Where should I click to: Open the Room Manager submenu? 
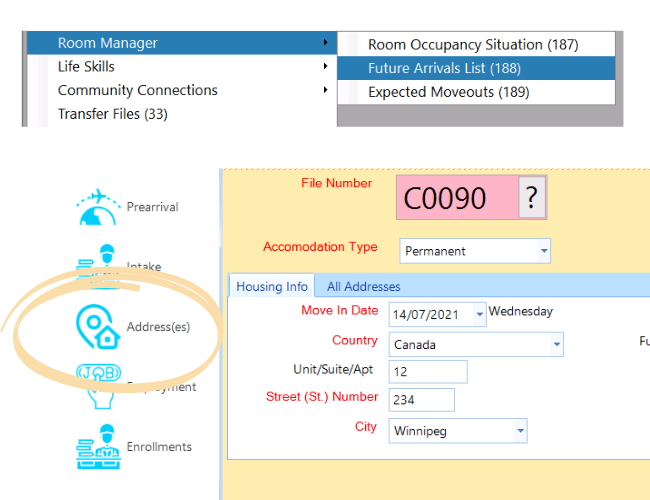(180, 43)
